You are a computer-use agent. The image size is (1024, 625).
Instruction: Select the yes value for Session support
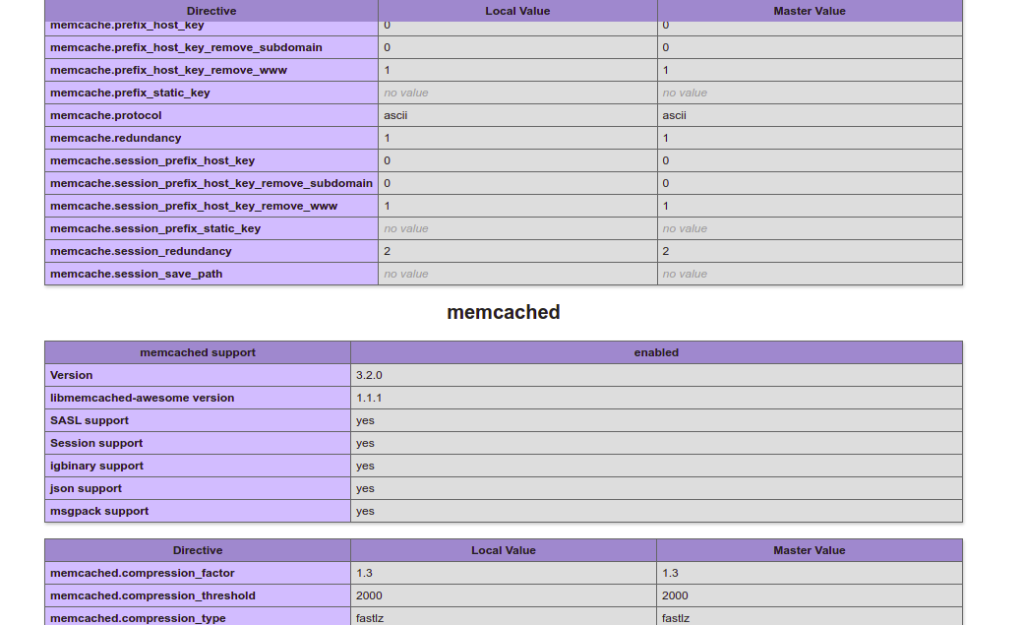click(365, 443)
